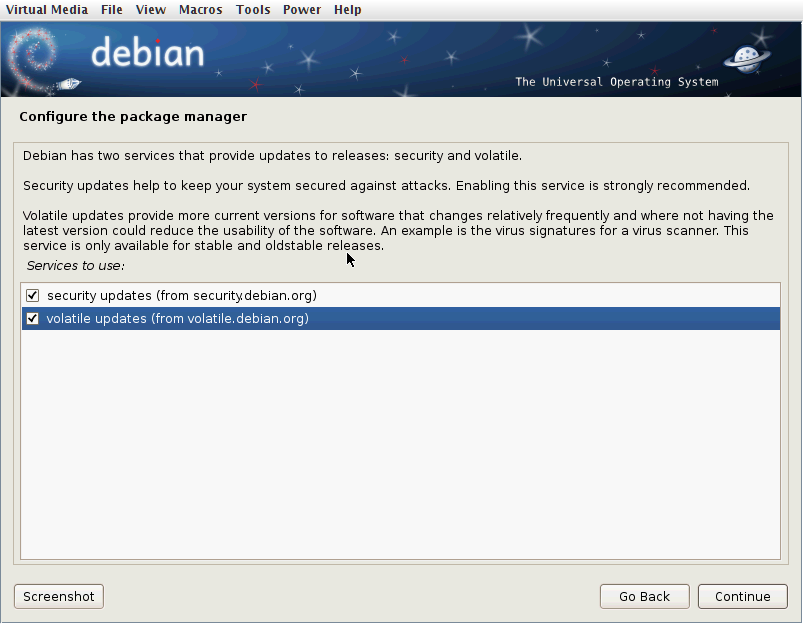Open the File menu
Screen dimensions: 803x624
[x=112, y=10]
